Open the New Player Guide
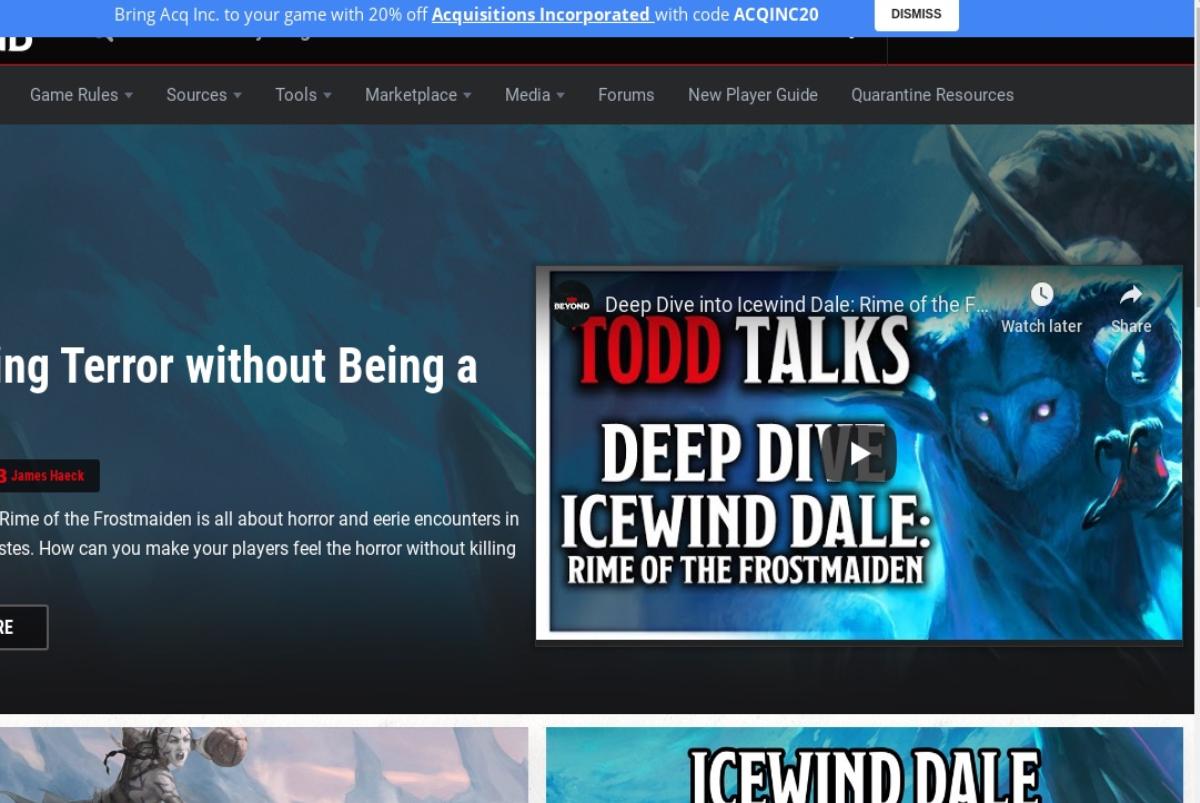The width and height of the screenshot is (1200, 803). pyautogui.click(x=753, y=95)
